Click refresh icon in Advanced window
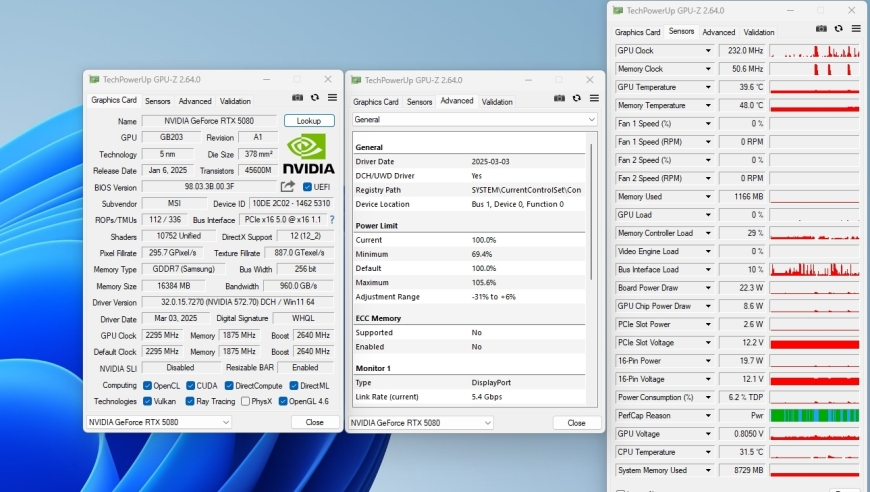 pos(576,98)
